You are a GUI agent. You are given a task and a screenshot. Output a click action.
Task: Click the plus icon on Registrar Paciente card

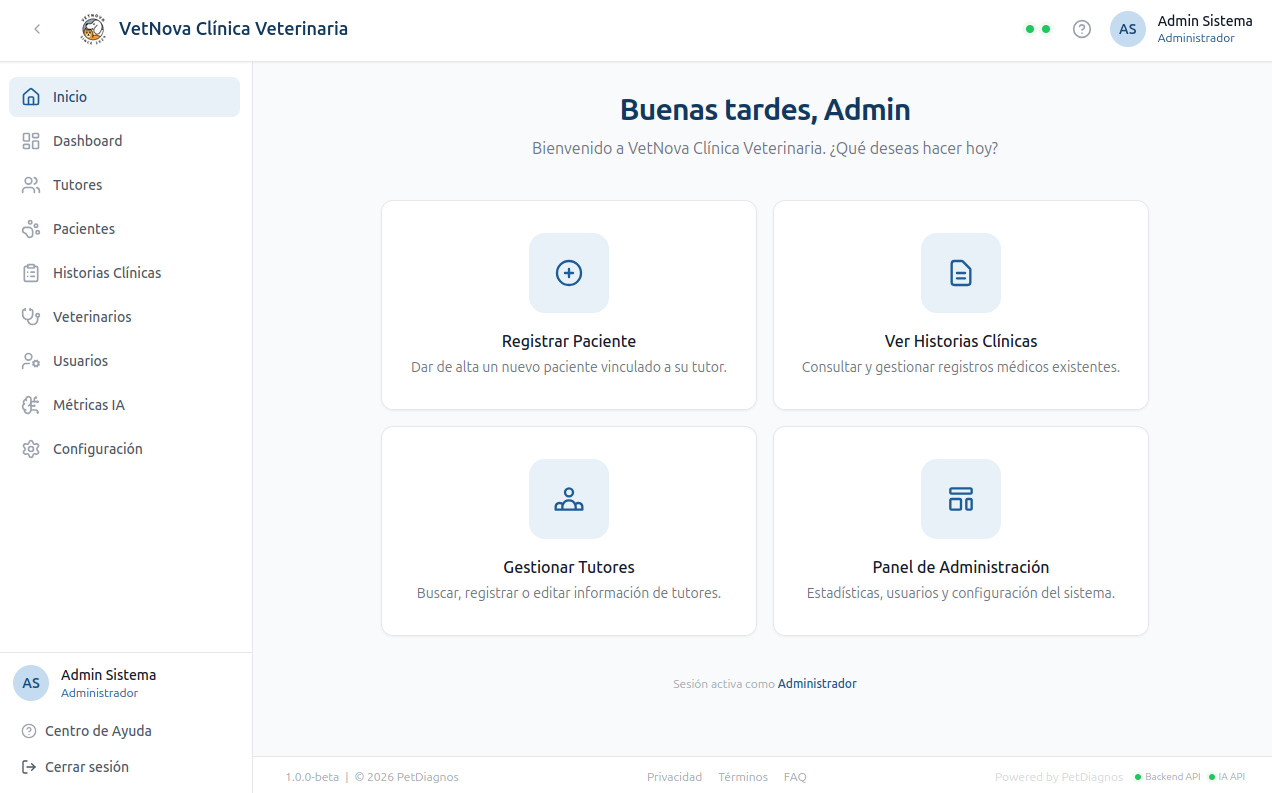tap(569, 273)
